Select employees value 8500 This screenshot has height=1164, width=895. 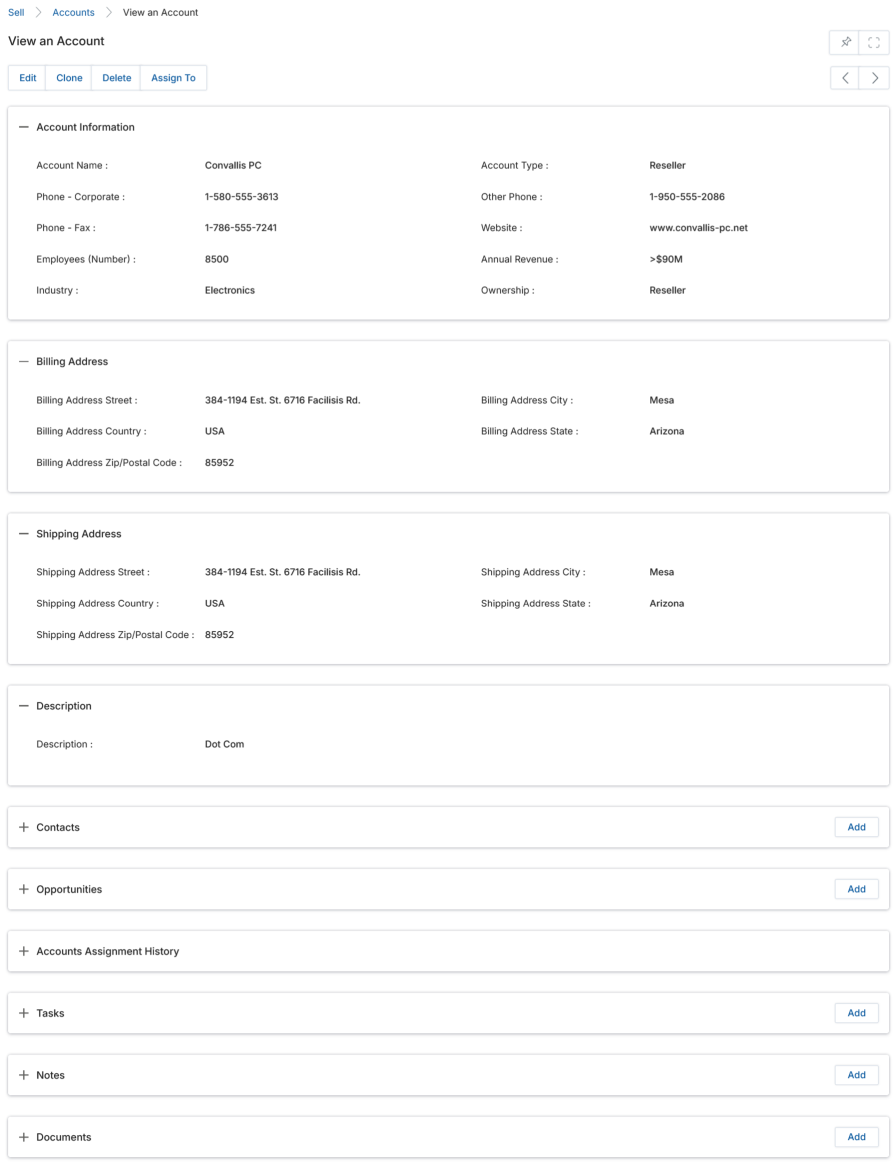217,259
